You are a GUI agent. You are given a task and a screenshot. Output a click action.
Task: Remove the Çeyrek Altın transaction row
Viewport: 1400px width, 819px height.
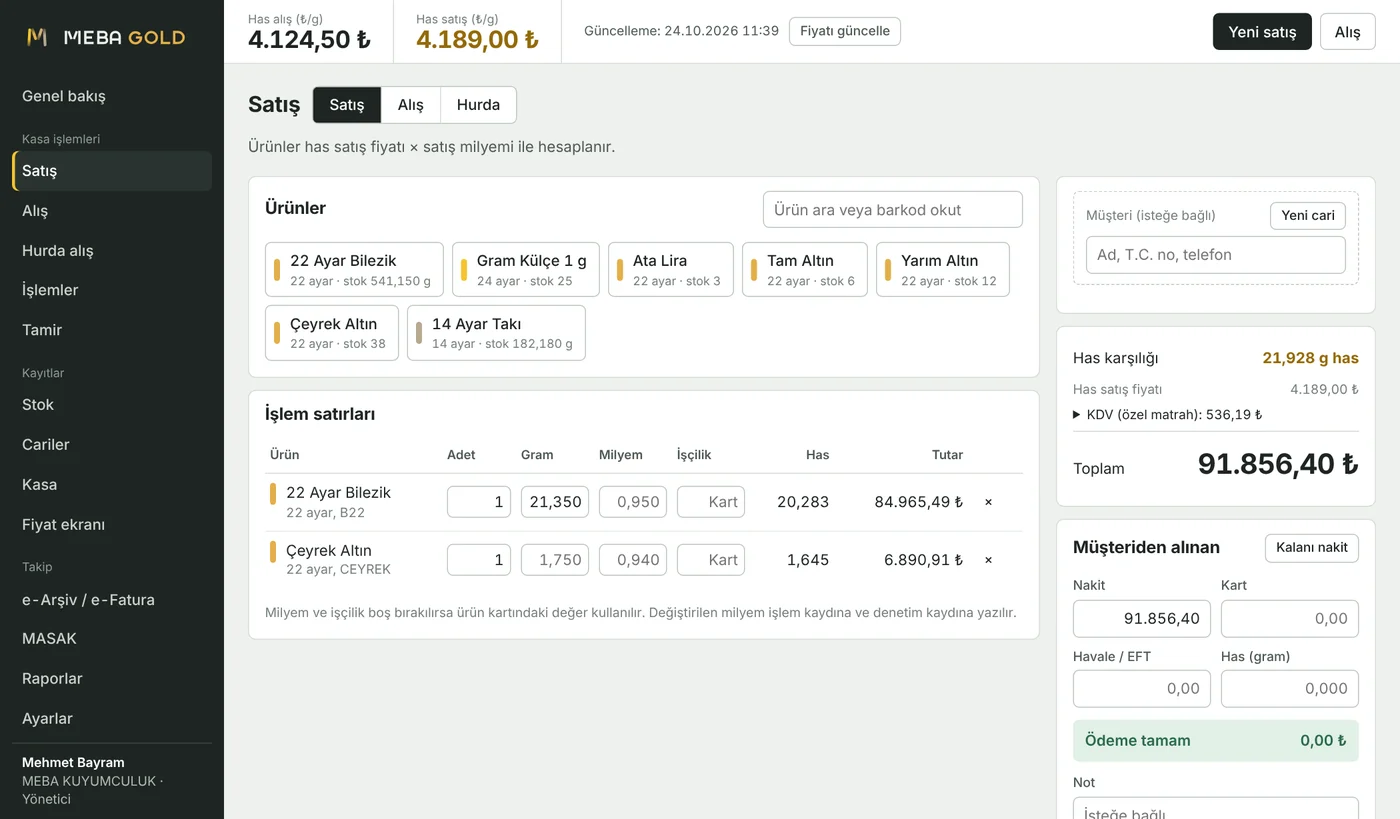(988, 560)
